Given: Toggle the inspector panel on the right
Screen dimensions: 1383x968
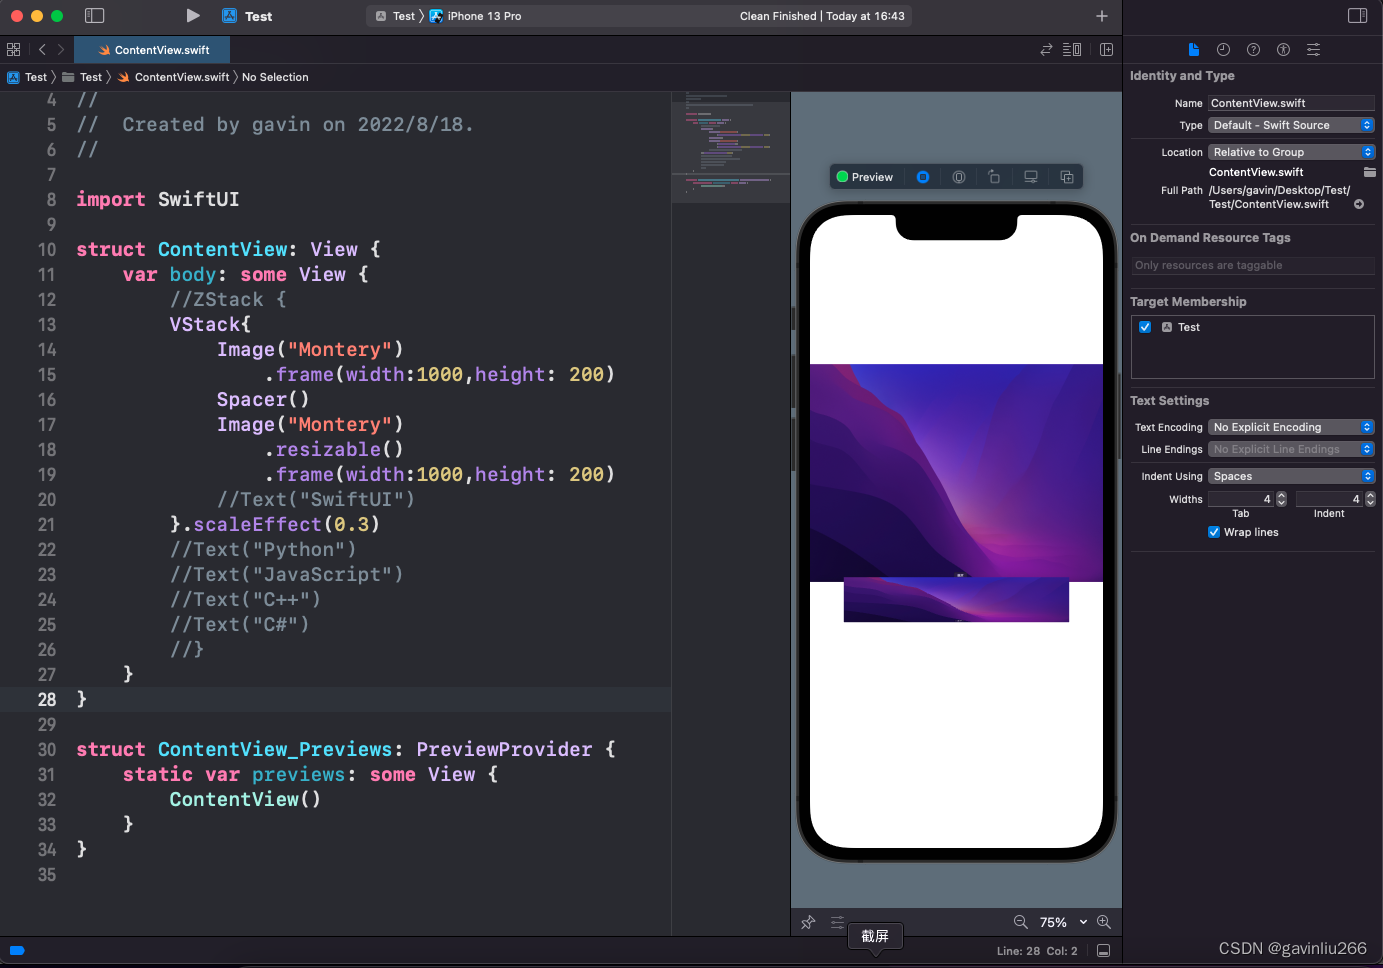Looking at the screenshot, I should (1357, 15).
